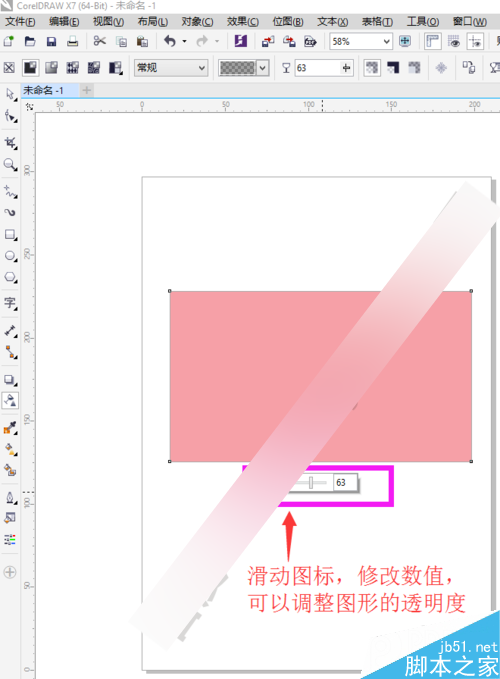500x679 pixels.
Task: Open the 视图(V) menu
Action: [x=109, y=22]
